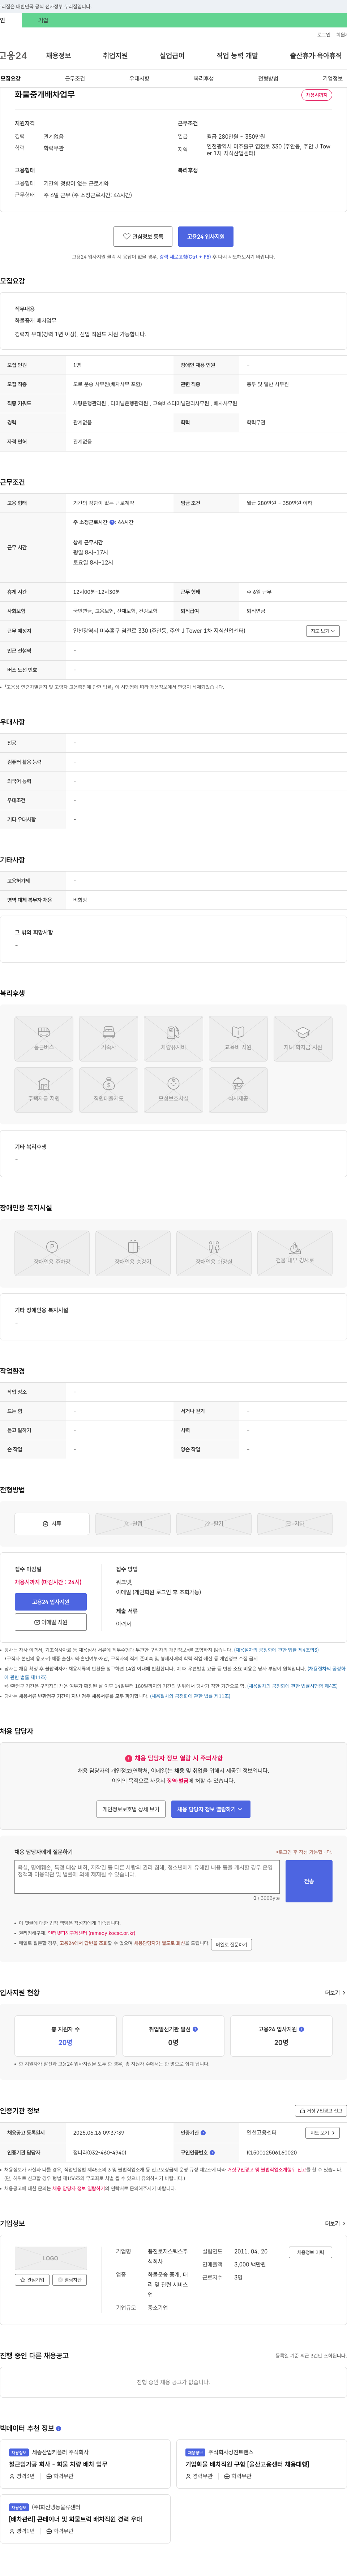Click the company LOGO thumbnail
This screenshot has height=2576, width=347.
point(51,2258)
